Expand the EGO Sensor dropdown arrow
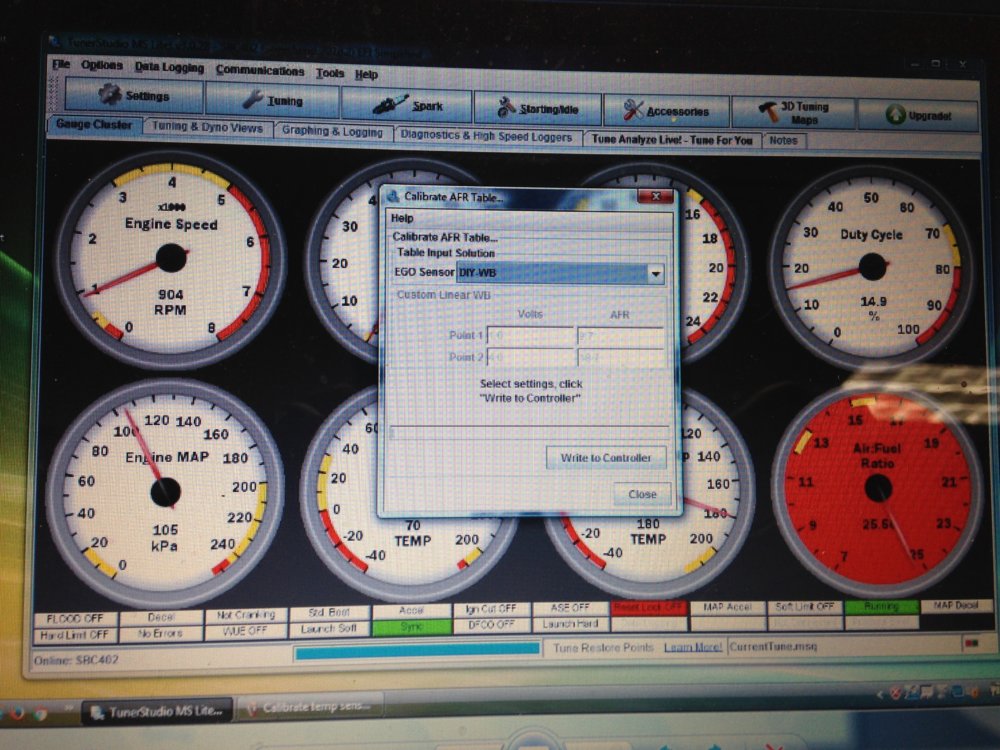This screenshot has height=750, width=1000. point(655,274)
